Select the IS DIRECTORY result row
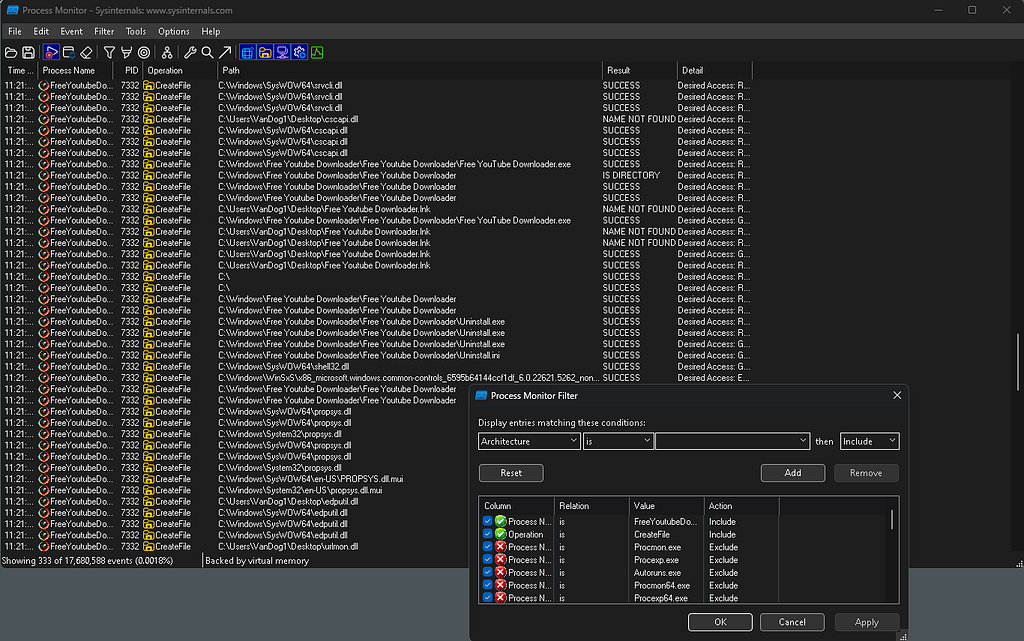1024x641 pixels. tap(377, 175)
